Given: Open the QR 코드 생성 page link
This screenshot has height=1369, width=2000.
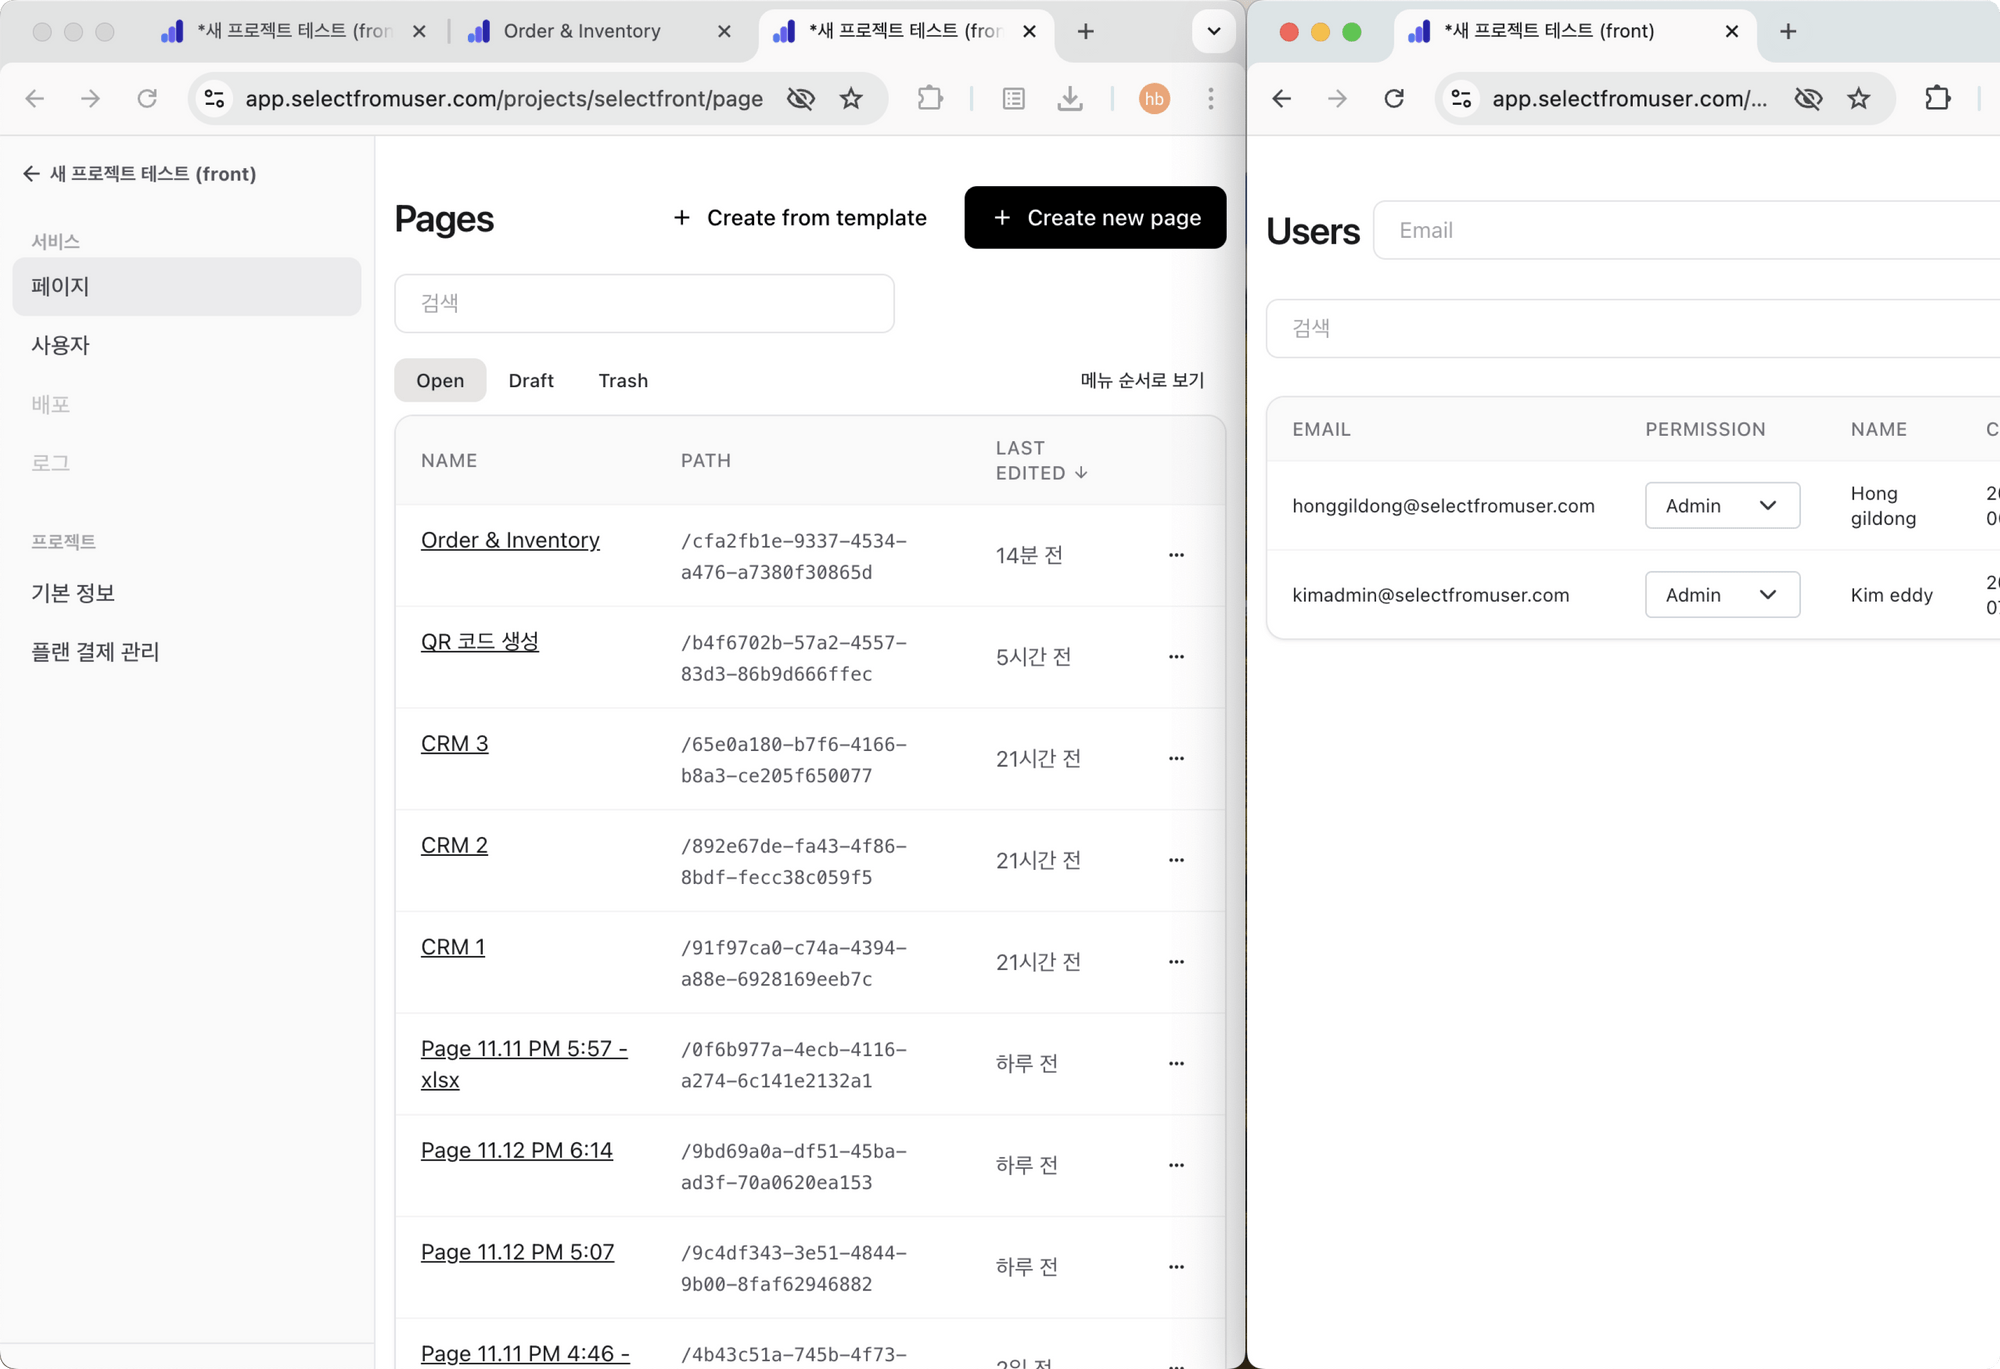Looking at the screenshot, I should tap(479, 641).
